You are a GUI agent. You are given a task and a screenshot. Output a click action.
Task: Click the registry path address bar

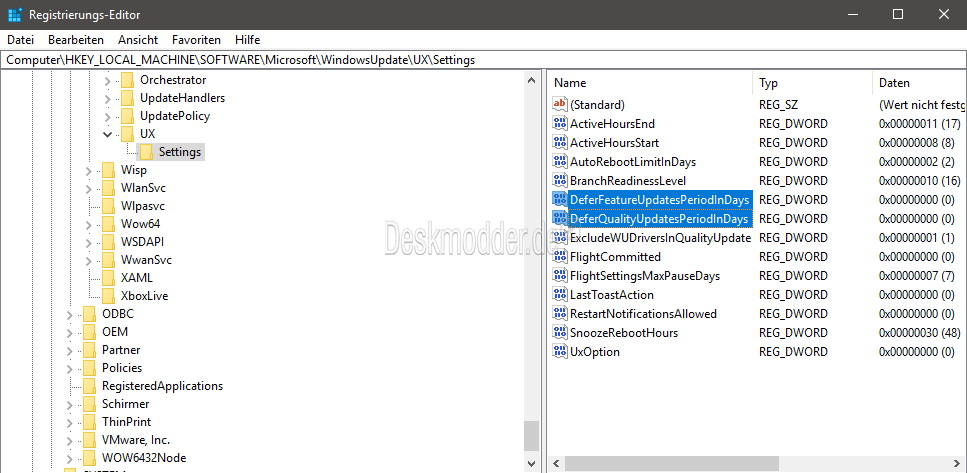(x=484, y=60)
